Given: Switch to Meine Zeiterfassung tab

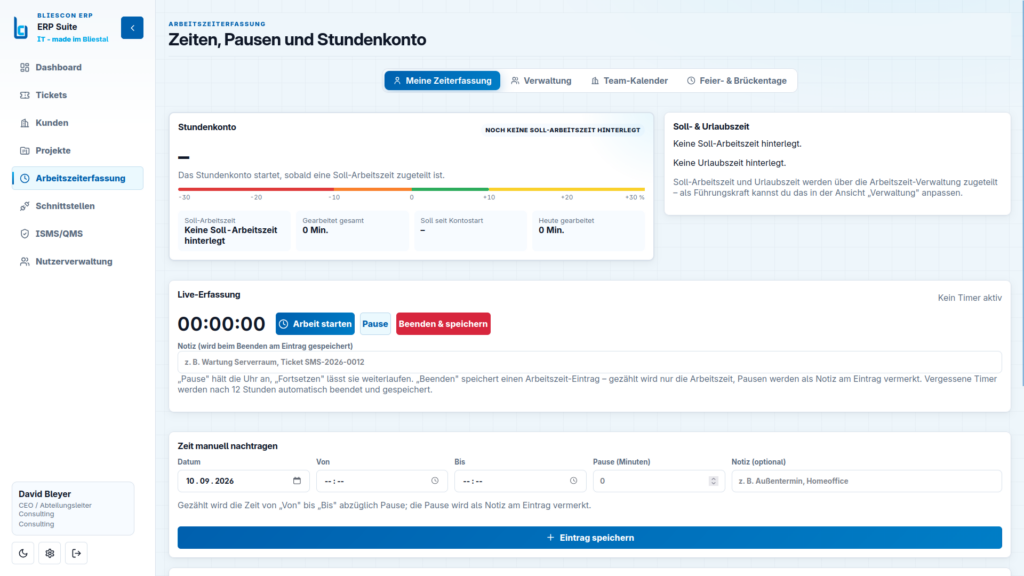Looking at the screenshot, I should point(442,80).
